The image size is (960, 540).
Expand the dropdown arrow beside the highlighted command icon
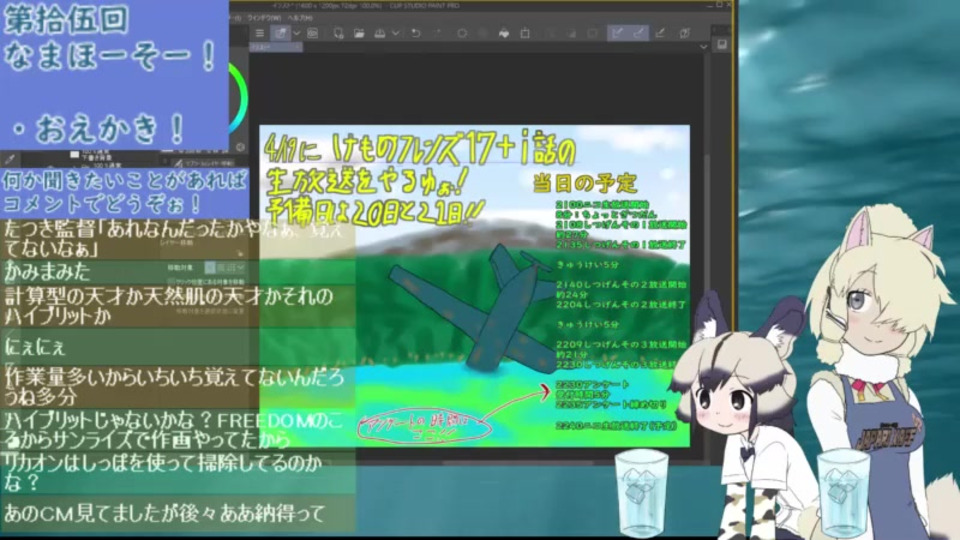(296, 33)
